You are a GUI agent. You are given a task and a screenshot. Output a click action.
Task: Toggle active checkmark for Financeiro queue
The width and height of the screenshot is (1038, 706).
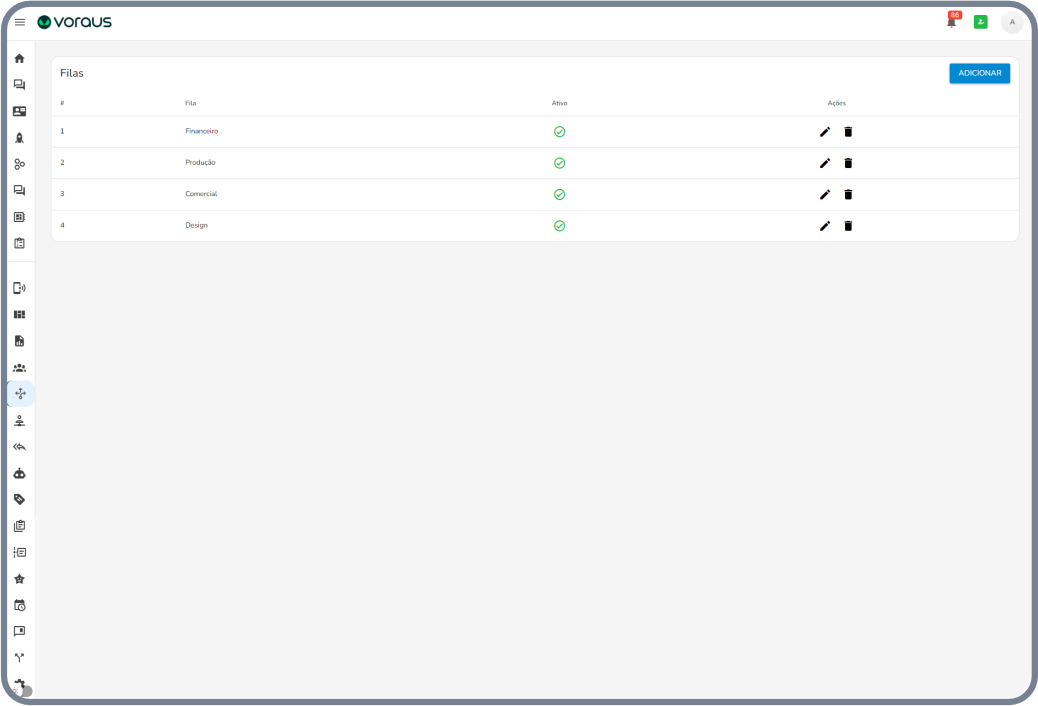(x=559, y=131)
